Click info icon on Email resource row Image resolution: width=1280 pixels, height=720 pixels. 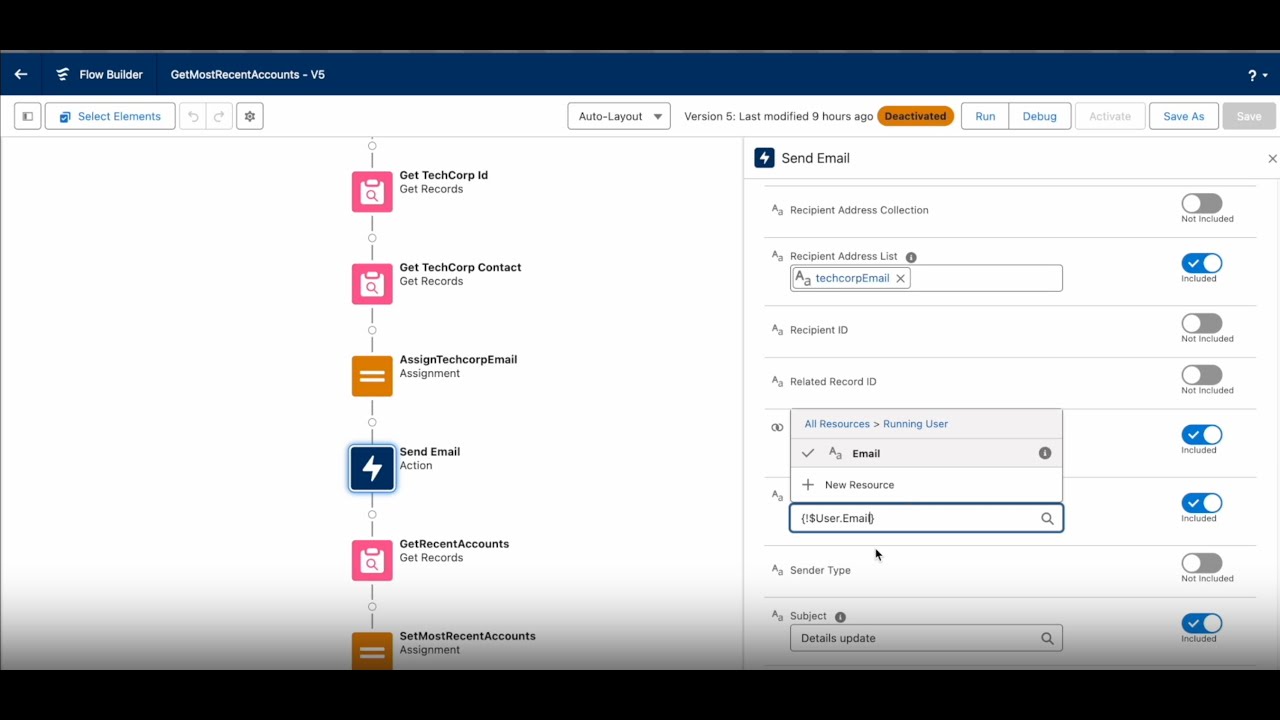1045,453
